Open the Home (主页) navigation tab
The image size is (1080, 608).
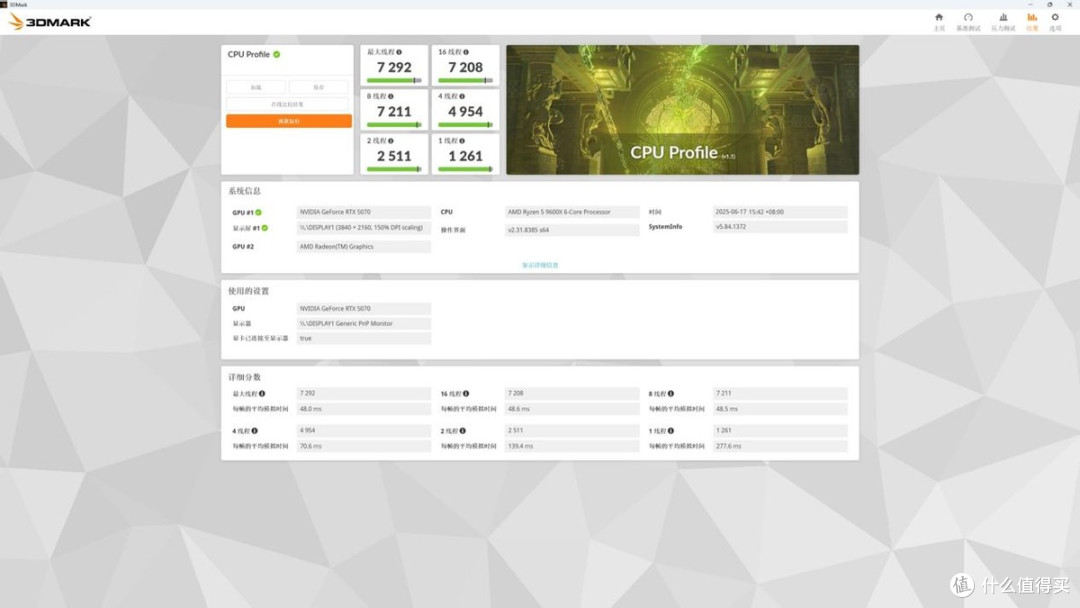(x=939, y=21)
